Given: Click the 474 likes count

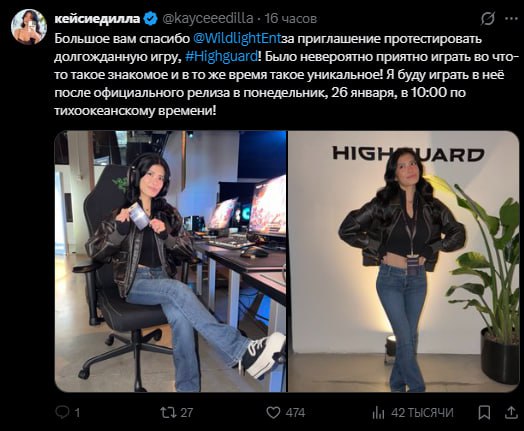Looking at the screenshot, I should [x=295, y=413].
